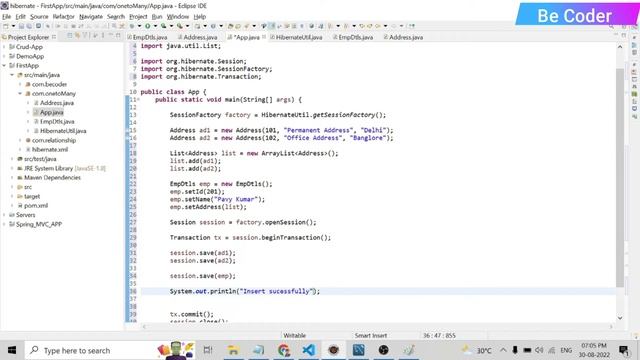Open File Explorer from the taskbar
Screen dimensions: 640x360
pos(233,350)
